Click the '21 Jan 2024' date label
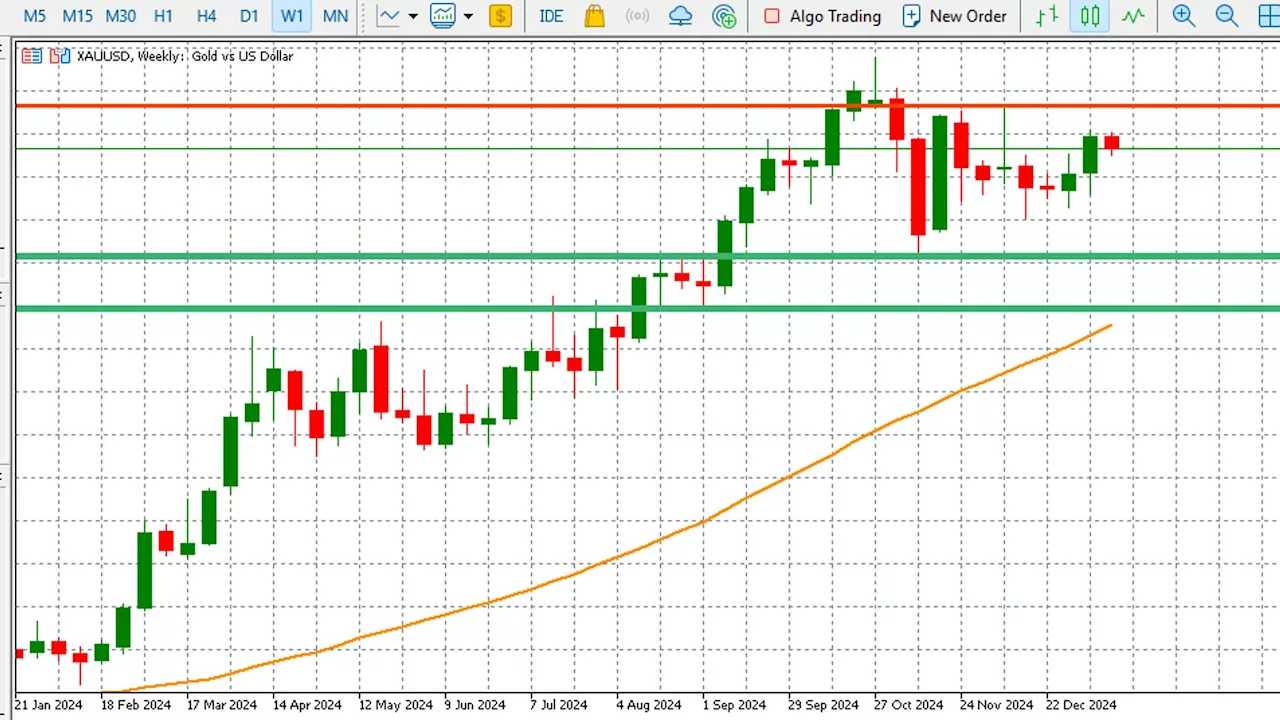Viewport: 1280px width, 720px height. [x=49, y=705]
